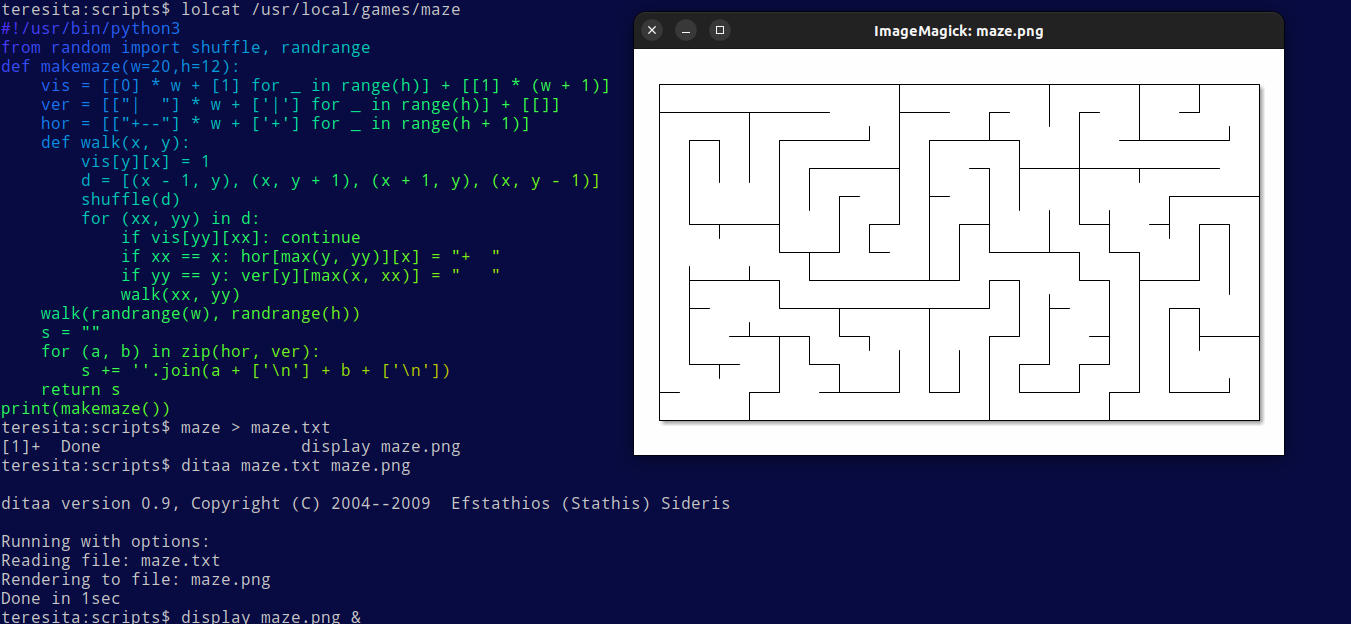Click the ImageMagick: maze.png title bar text

coord(958,31)
